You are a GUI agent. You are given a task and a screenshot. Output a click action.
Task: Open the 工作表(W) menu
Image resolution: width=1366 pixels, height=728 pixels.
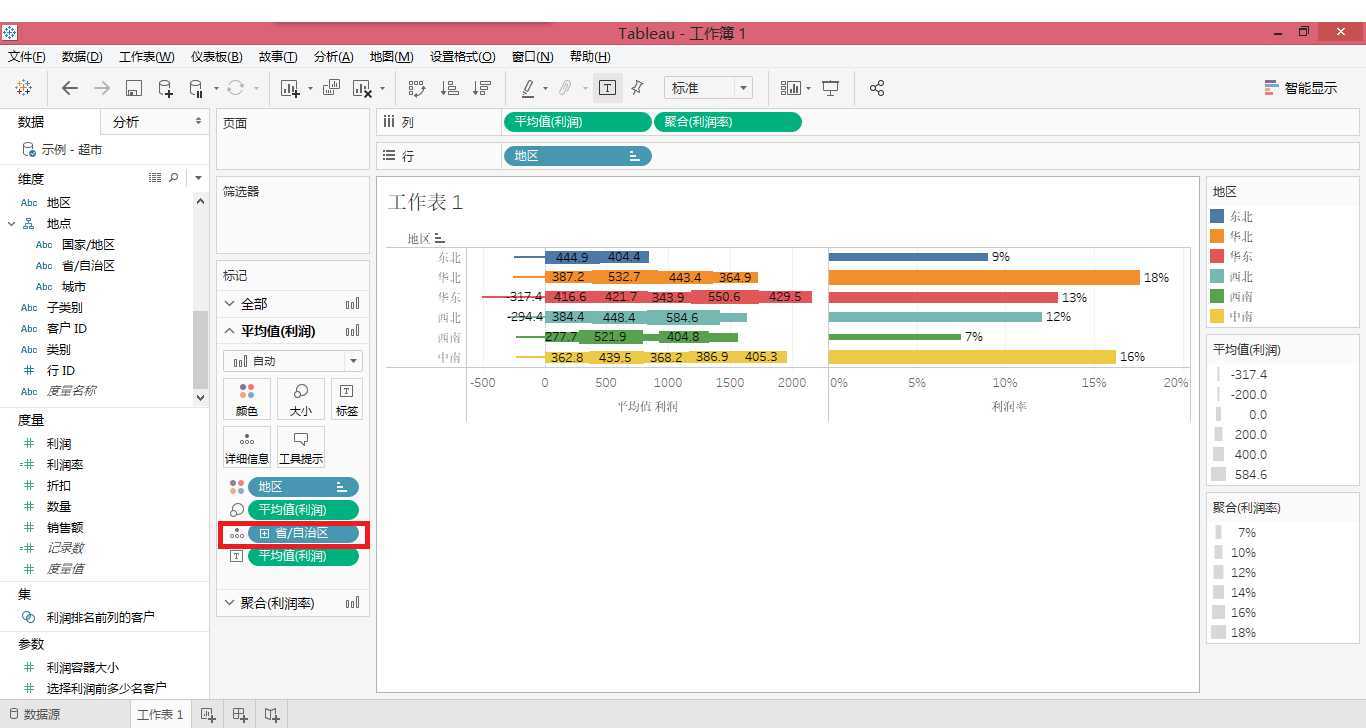[146, 57]
